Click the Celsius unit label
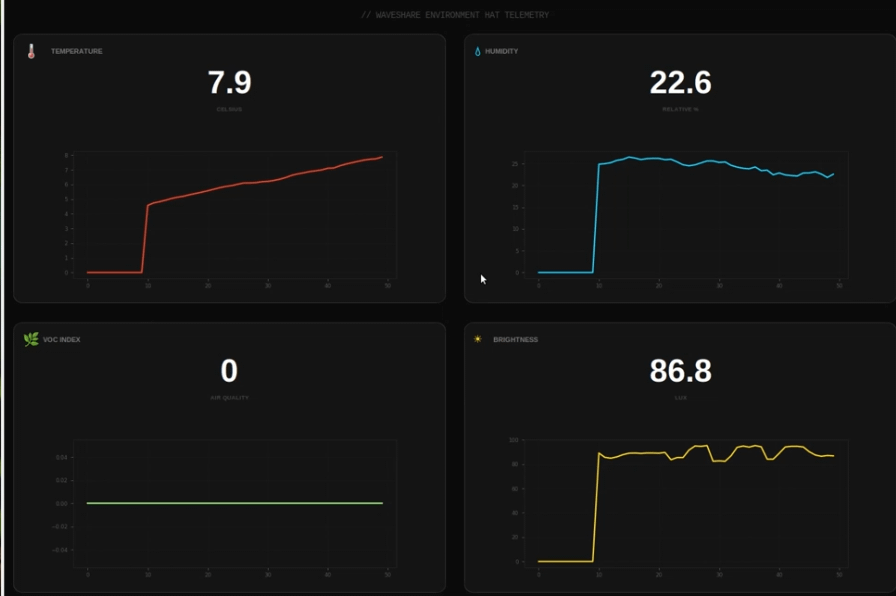The image size is (896, 596). pyautogui.click(x=229, y=109)
